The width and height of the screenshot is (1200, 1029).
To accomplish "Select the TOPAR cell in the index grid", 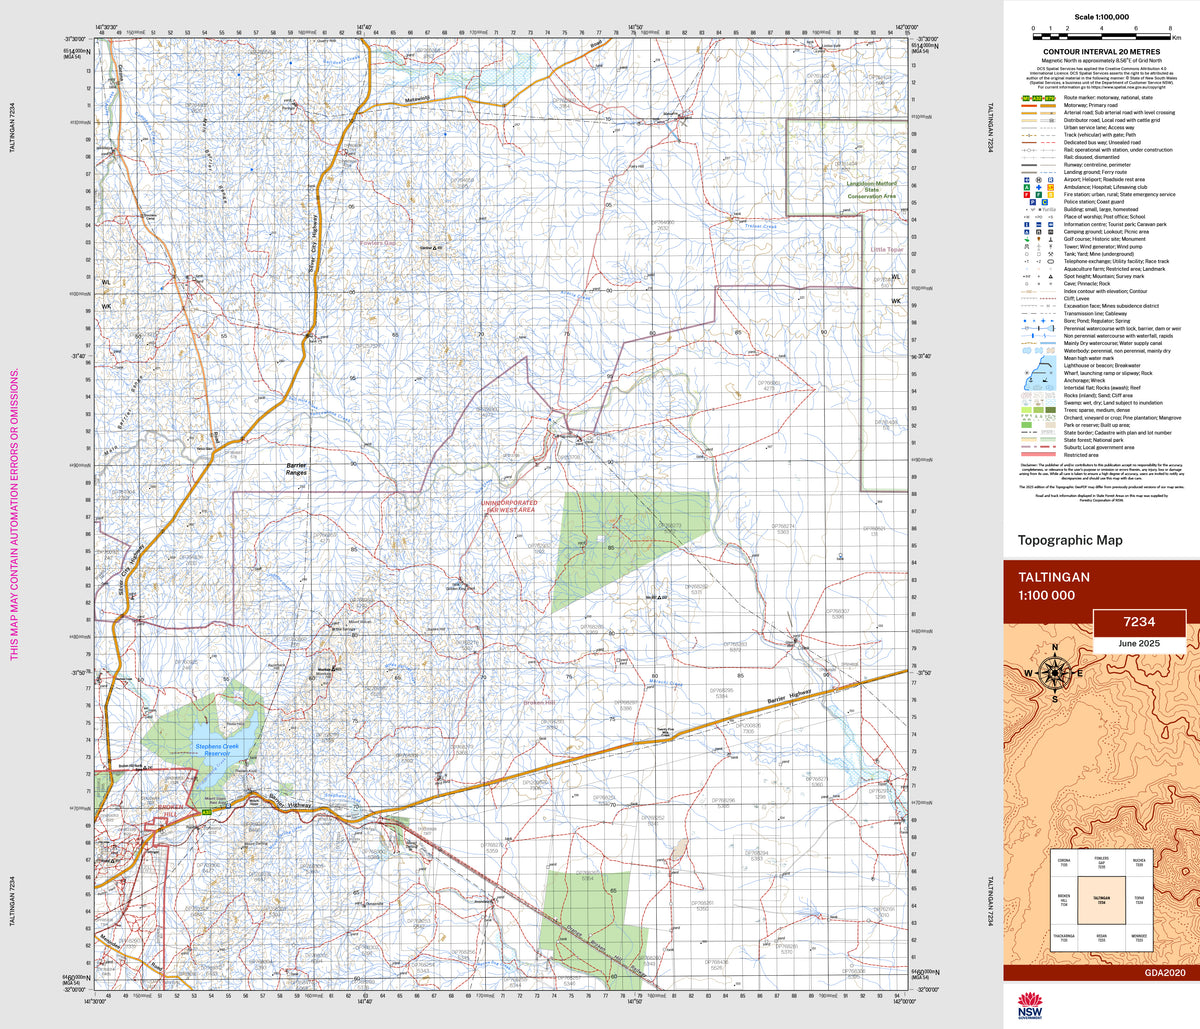I will tap(1139, 900).
